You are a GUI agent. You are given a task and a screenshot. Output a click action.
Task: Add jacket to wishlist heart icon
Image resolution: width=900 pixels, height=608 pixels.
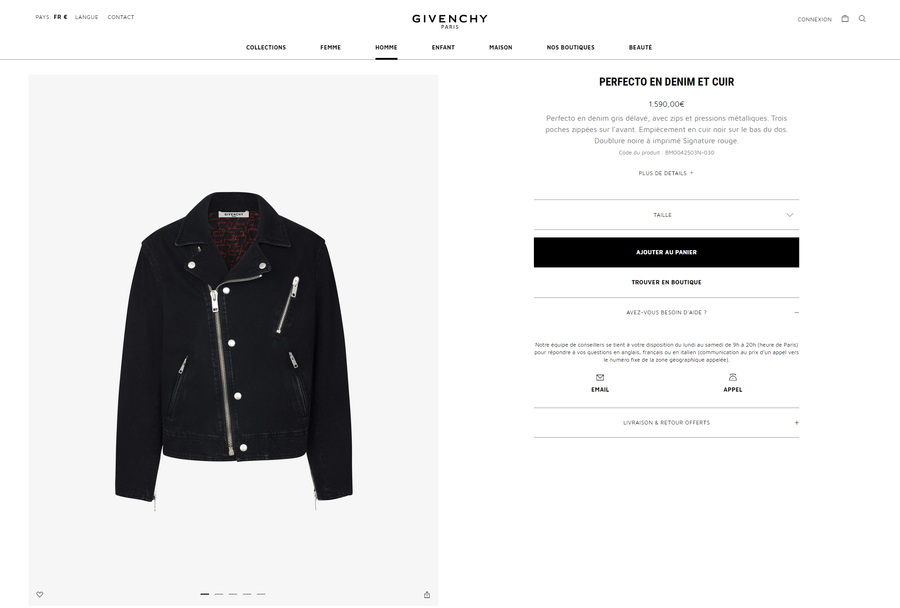coord(40,594)
